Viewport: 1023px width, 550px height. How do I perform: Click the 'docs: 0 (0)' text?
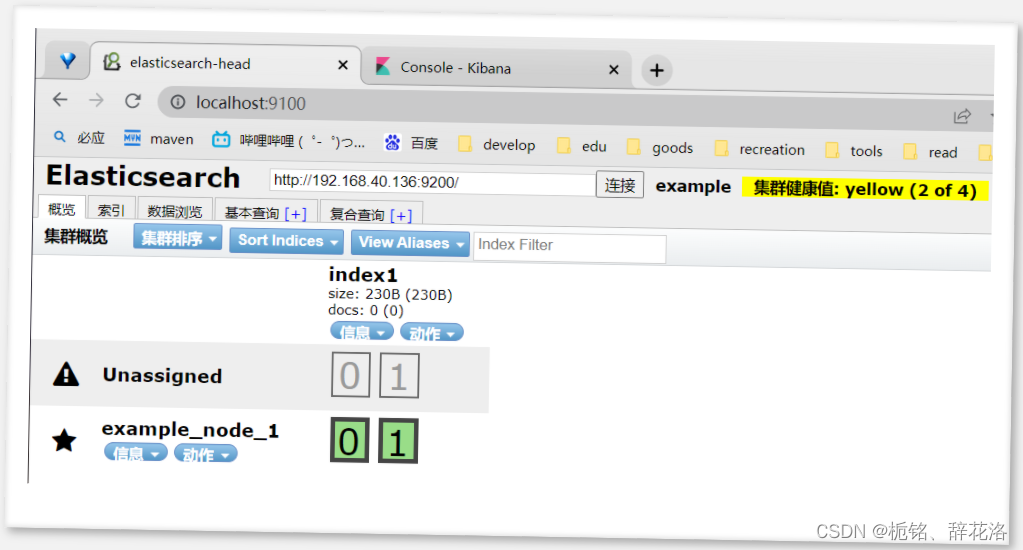point(366,310)
